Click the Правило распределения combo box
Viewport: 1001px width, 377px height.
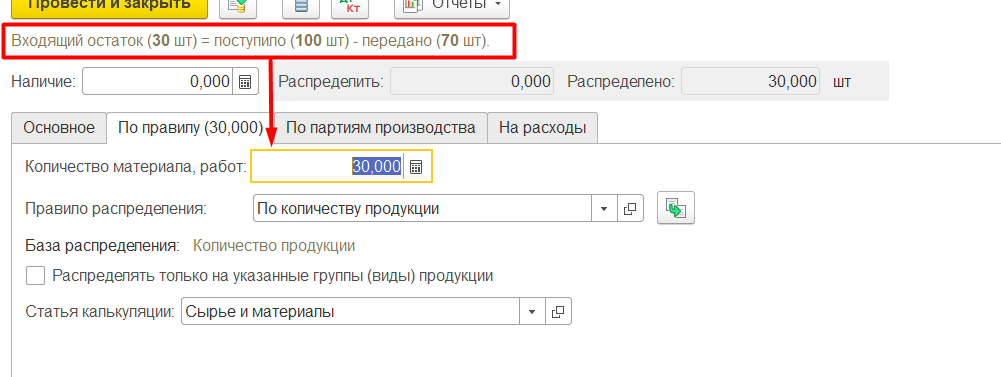422,209
